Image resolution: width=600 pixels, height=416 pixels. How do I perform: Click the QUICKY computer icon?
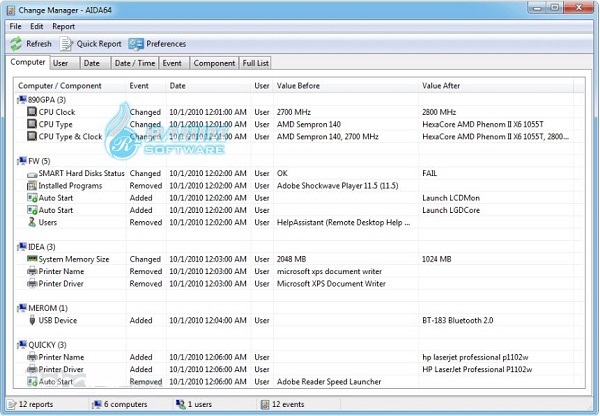click(x=22, y=345)
